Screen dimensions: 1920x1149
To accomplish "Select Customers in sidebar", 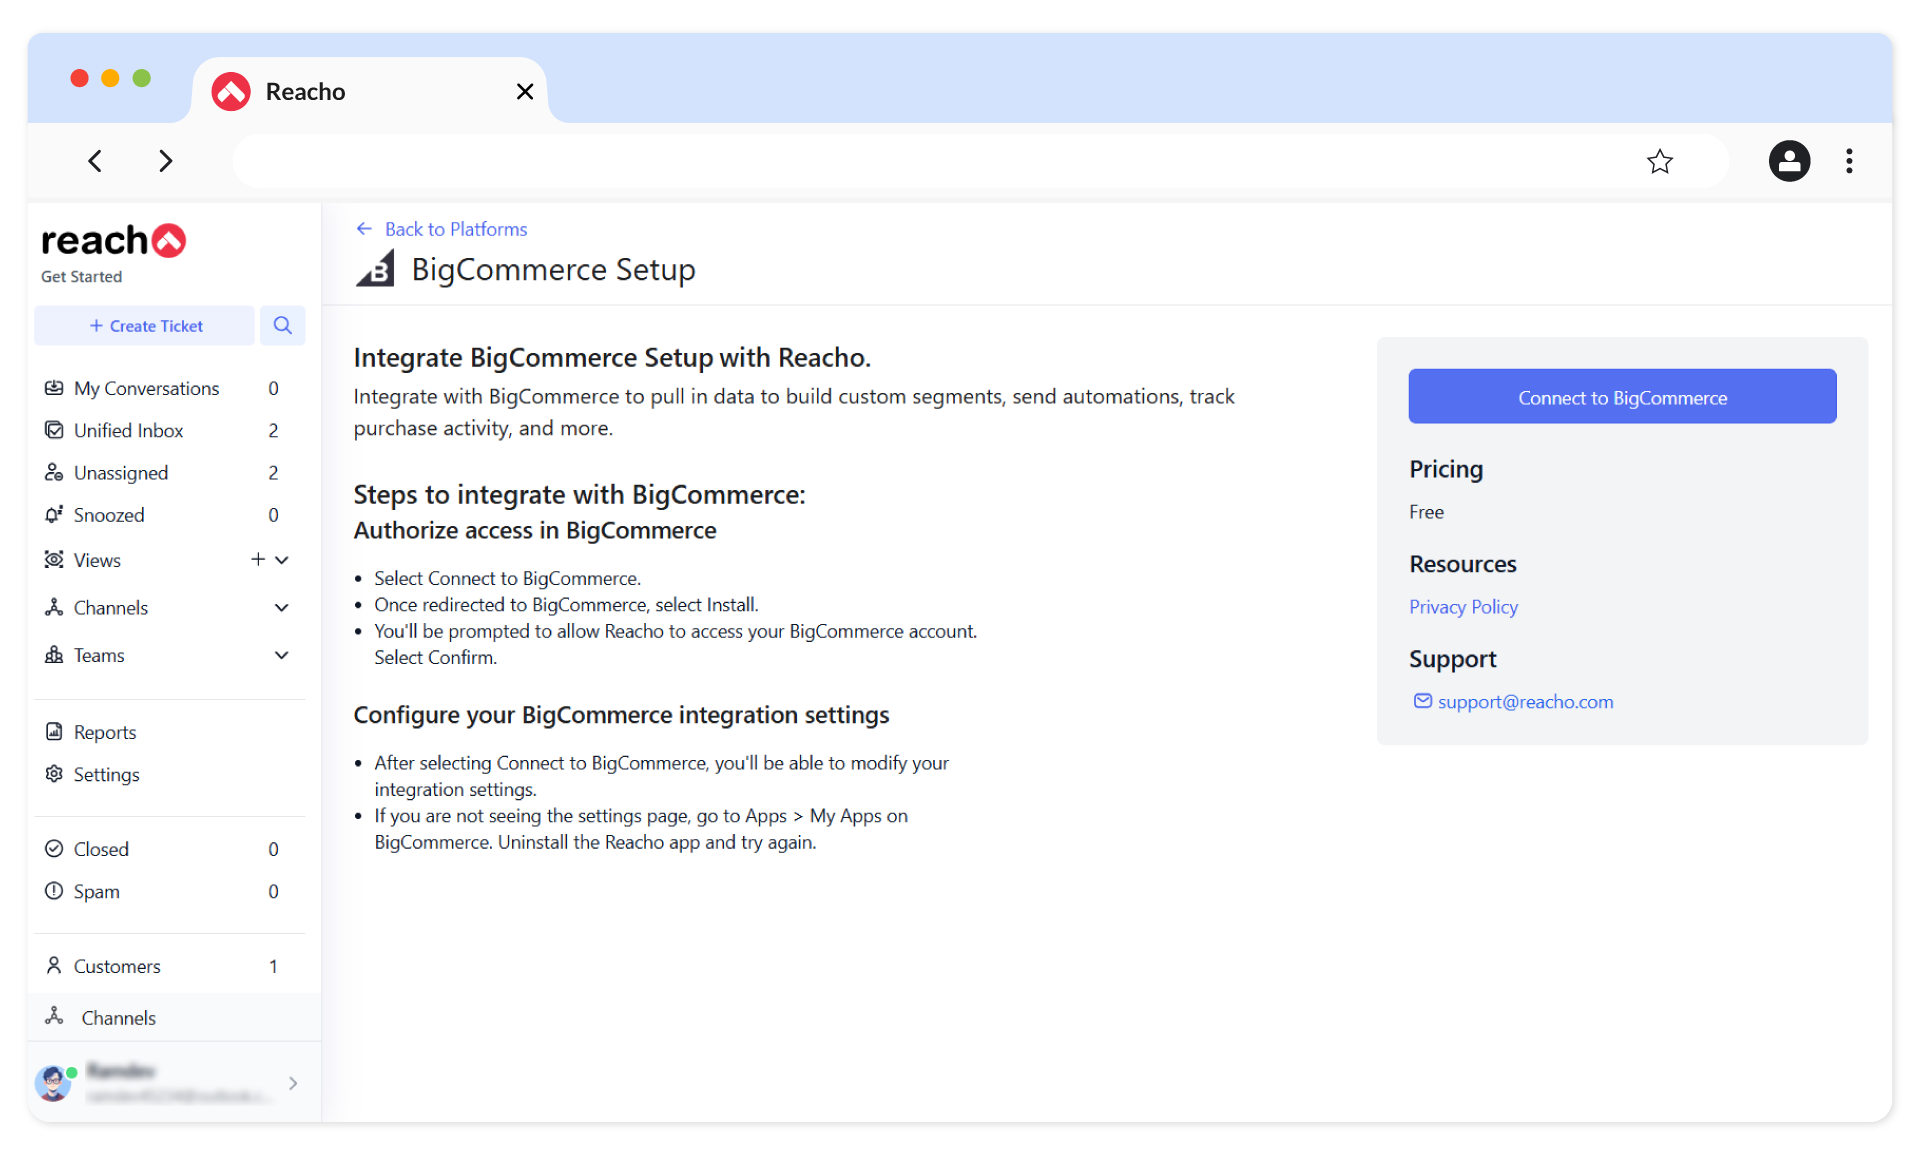I will (x=116, y=966).
